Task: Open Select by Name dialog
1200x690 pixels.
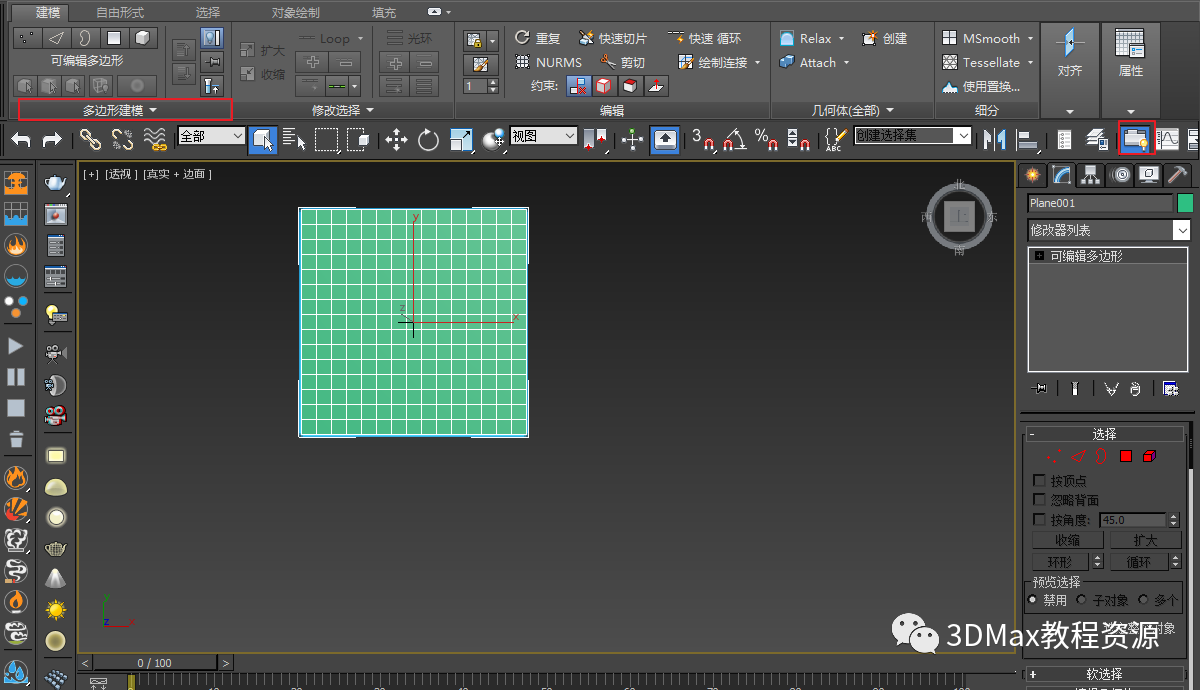Action: pos(295,140)
